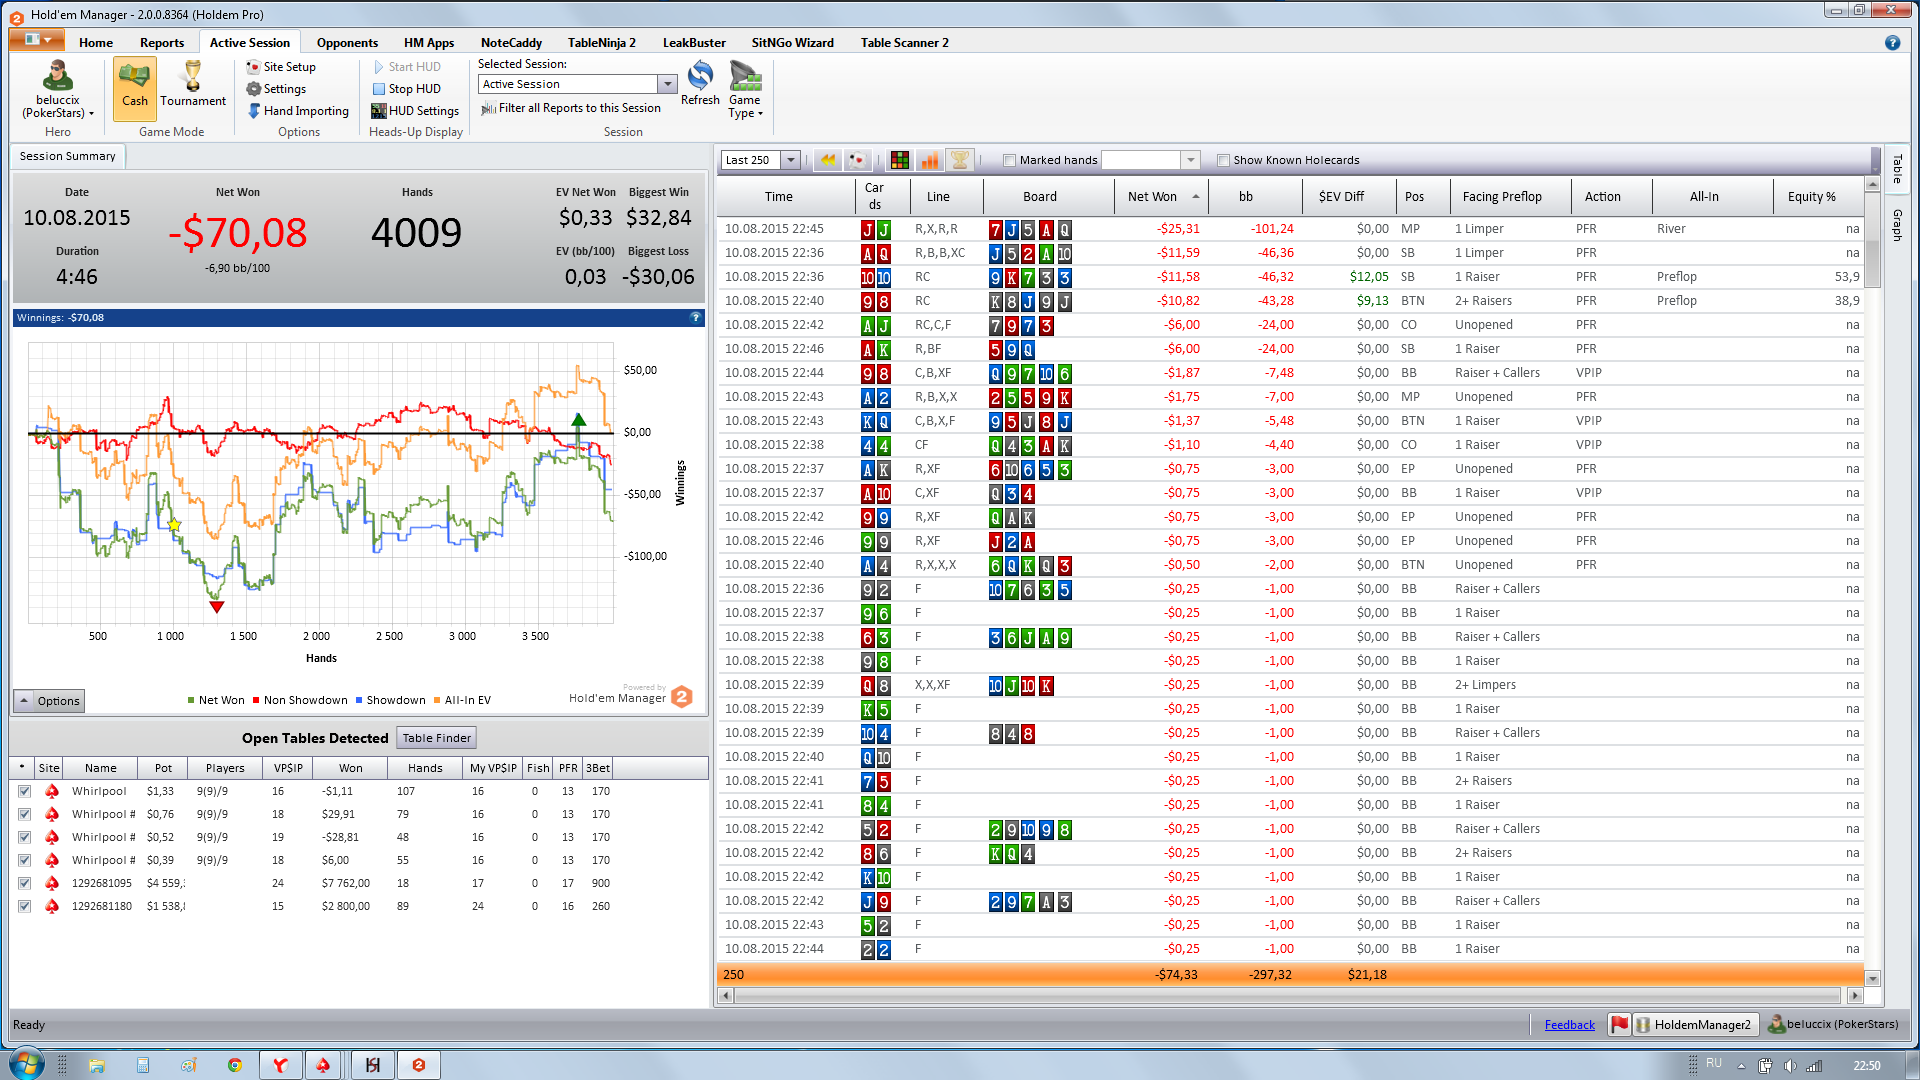
Task: Click the yellow star marker on graph
Action: [175, 524]
